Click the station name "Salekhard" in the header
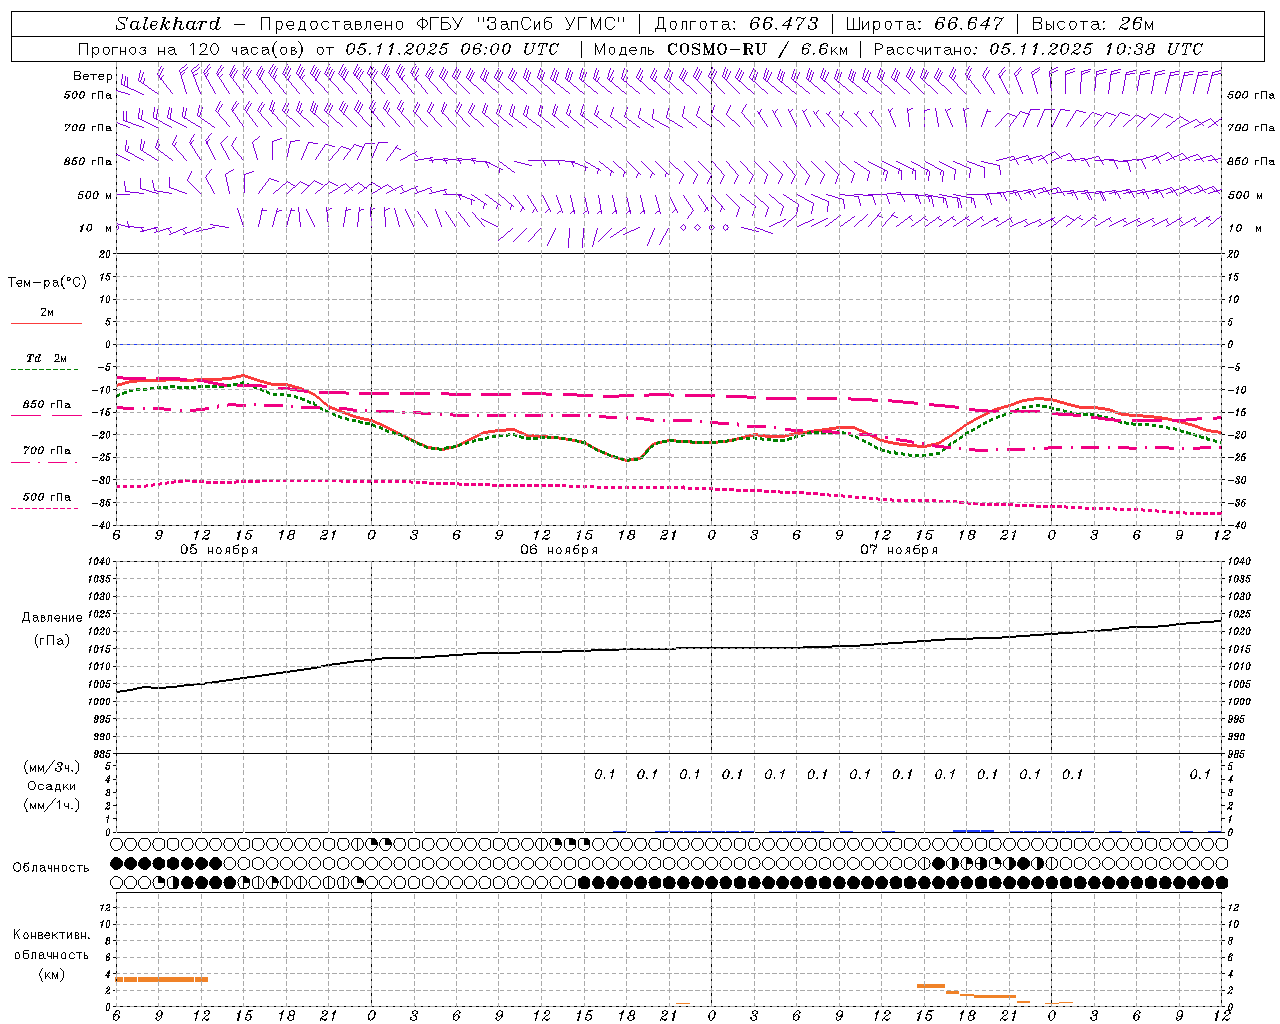Viewport: 1280px width, 1024px height. click(168, 24)
